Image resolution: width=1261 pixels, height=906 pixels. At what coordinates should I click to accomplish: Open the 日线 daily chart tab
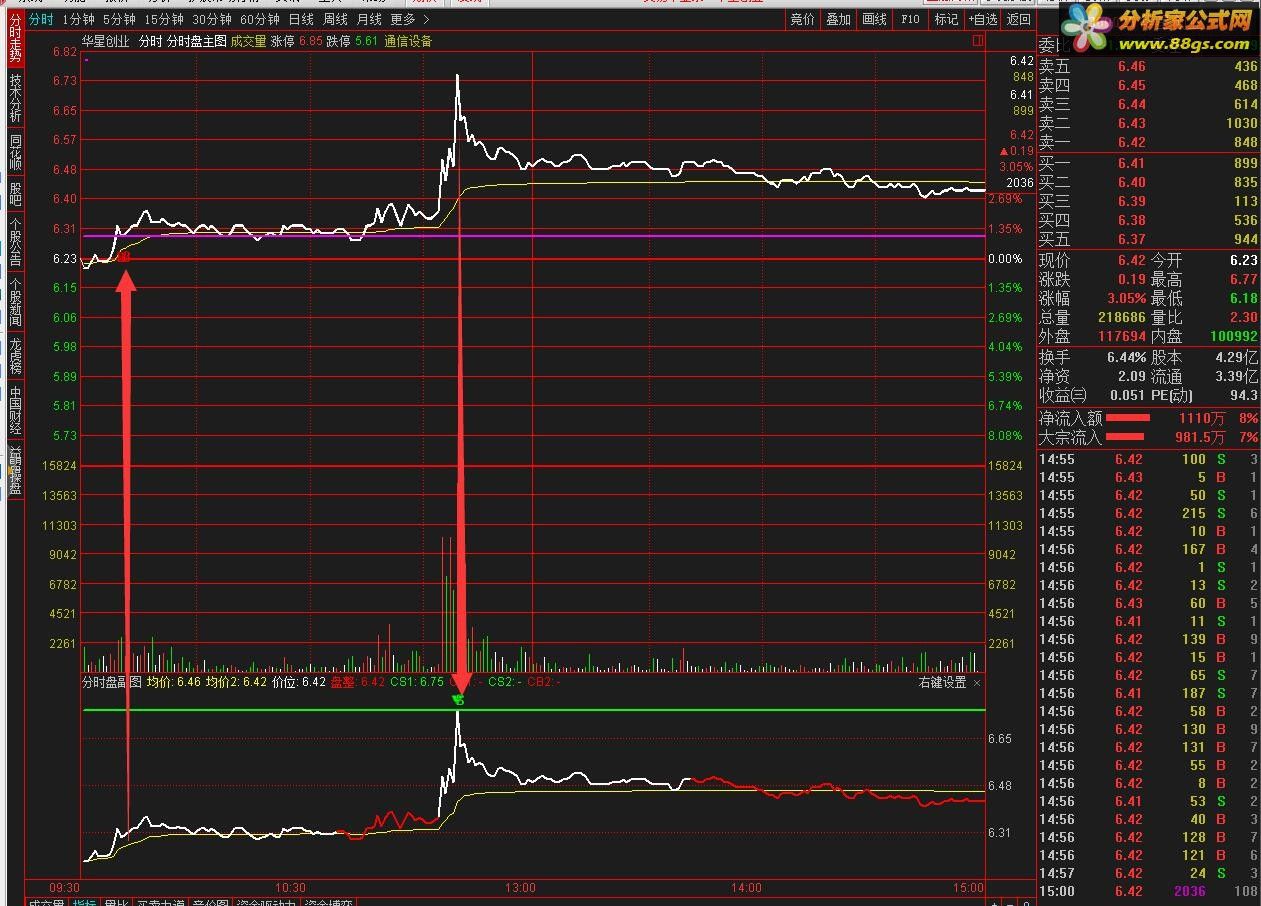click(301, 19)
